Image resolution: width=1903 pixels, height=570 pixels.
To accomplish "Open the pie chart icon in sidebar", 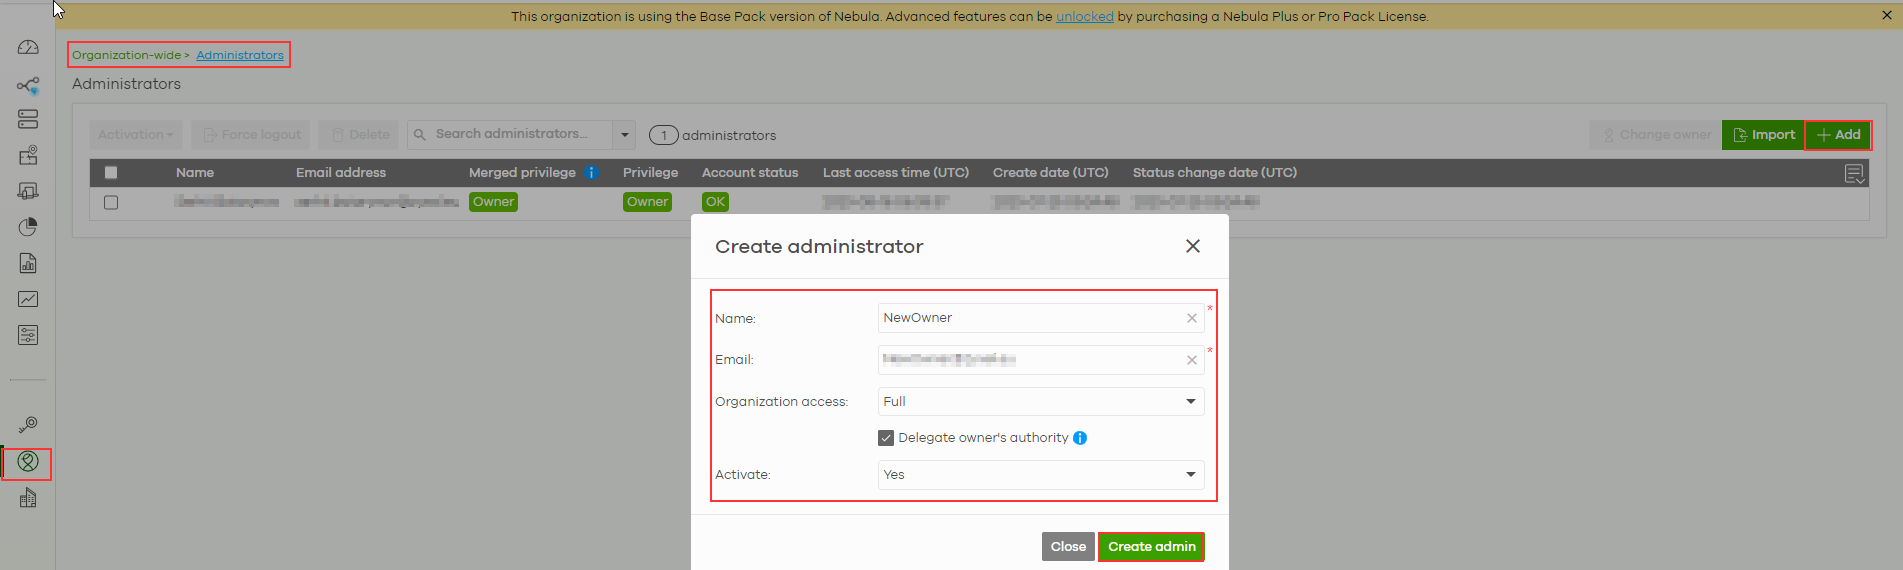I will point(28,227).
